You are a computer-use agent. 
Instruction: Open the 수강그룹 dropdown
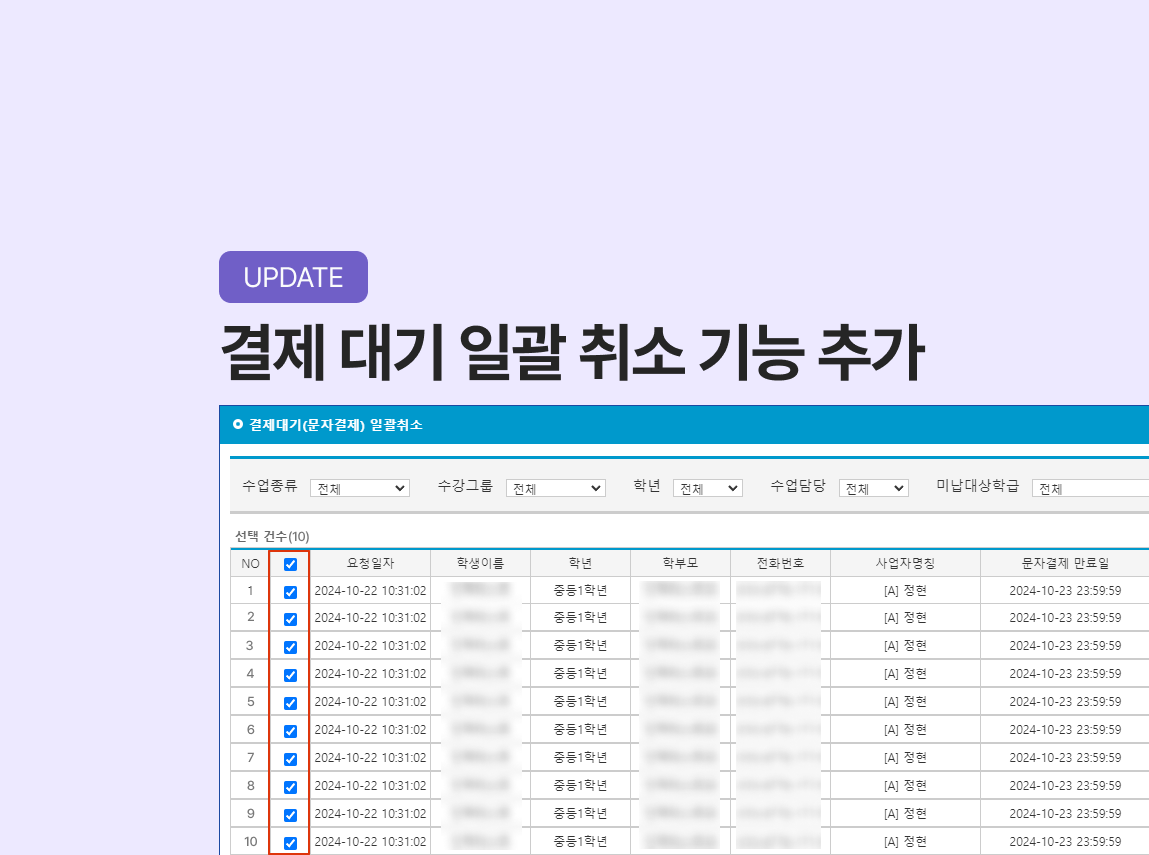[x=555, y=488]
